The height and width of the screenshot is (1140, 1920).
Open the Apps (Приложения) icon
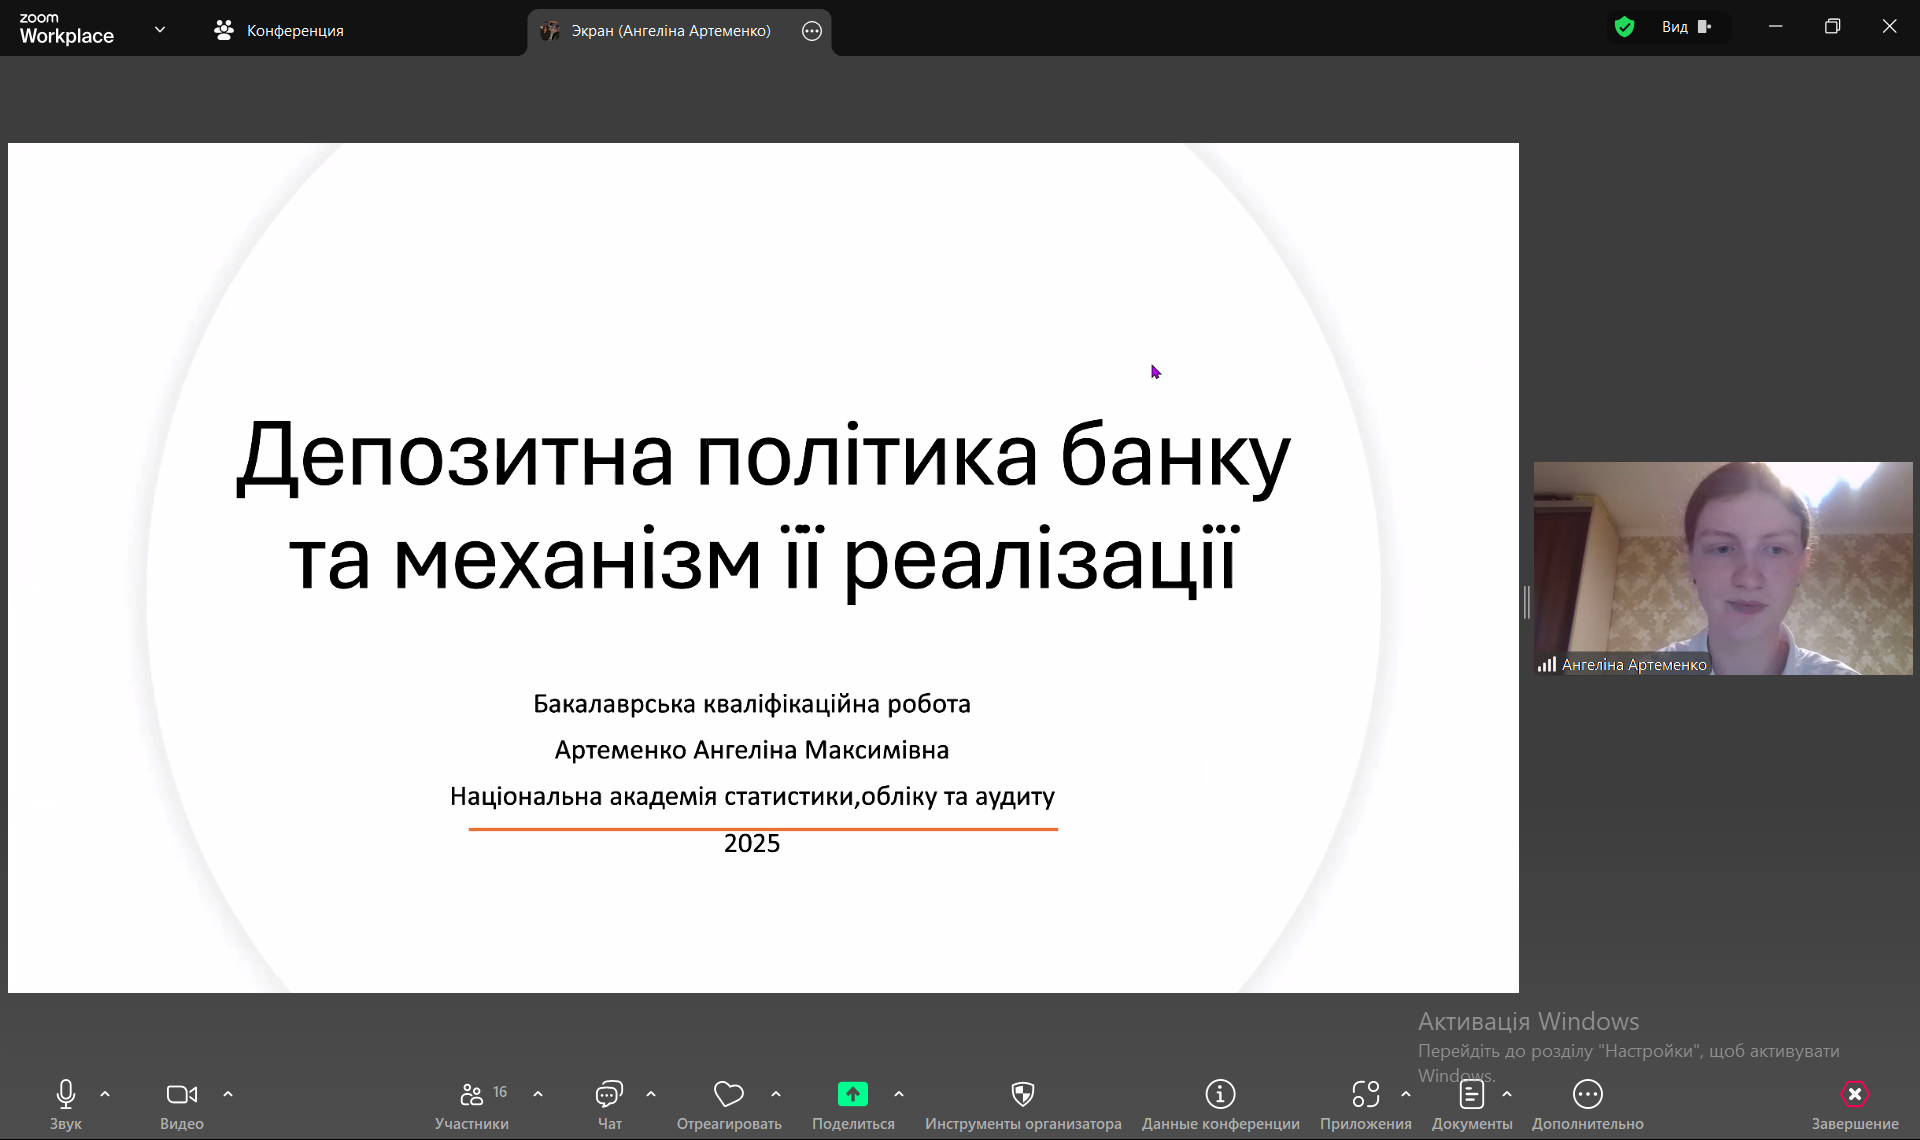tap(1365, 1095)
